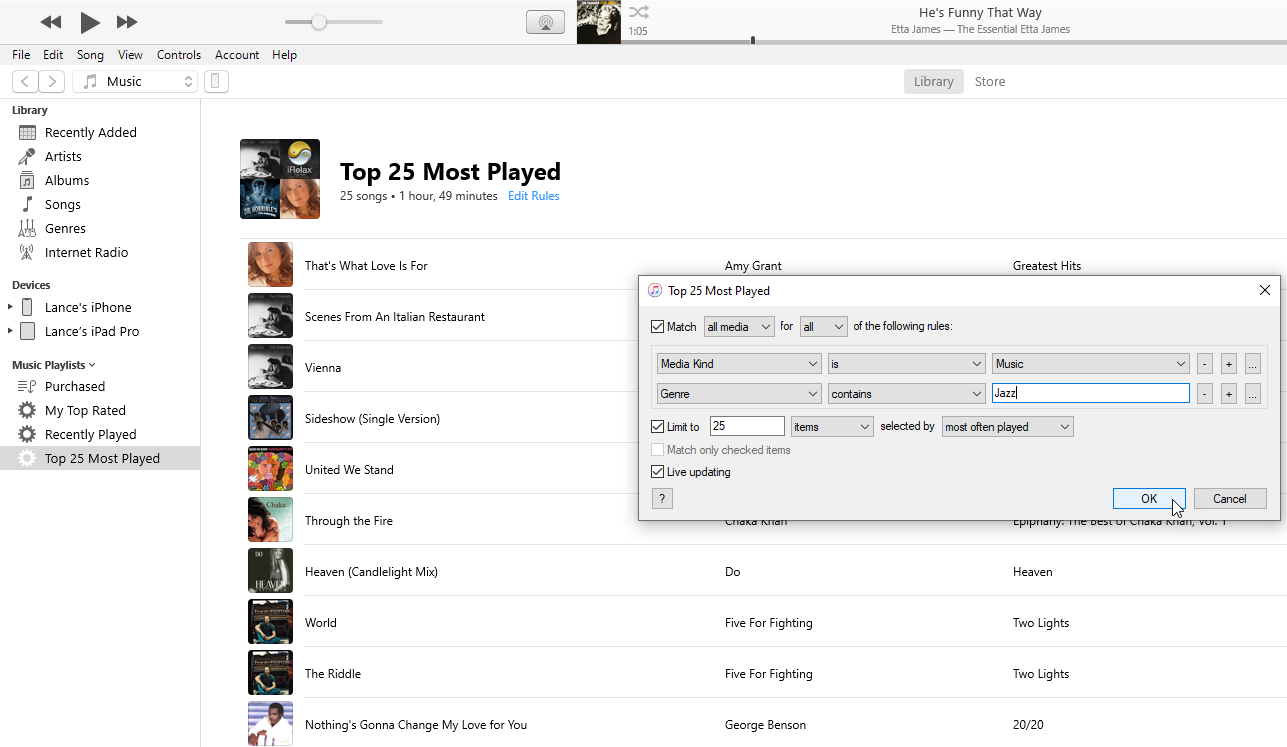Open the 'all' rules match dropdown
The image size is (1287, 747).
click(x=824, y=327)
